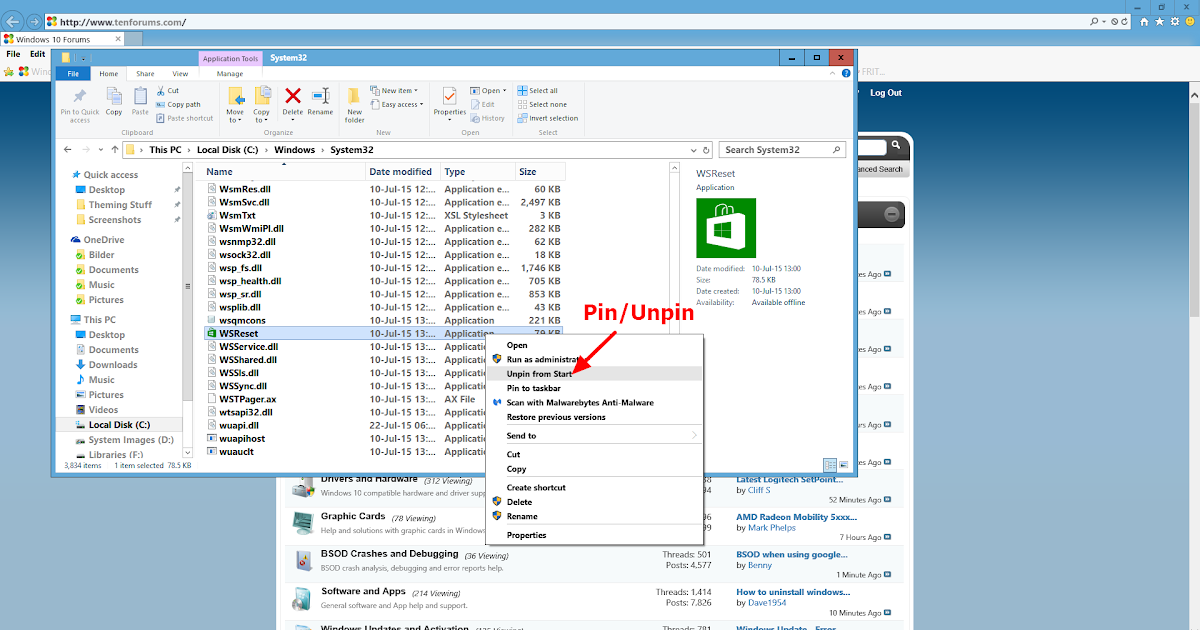This screenshot has width=1200, height=630.
Task: Click the WSReset preview store icon
Action: [726, 228]
